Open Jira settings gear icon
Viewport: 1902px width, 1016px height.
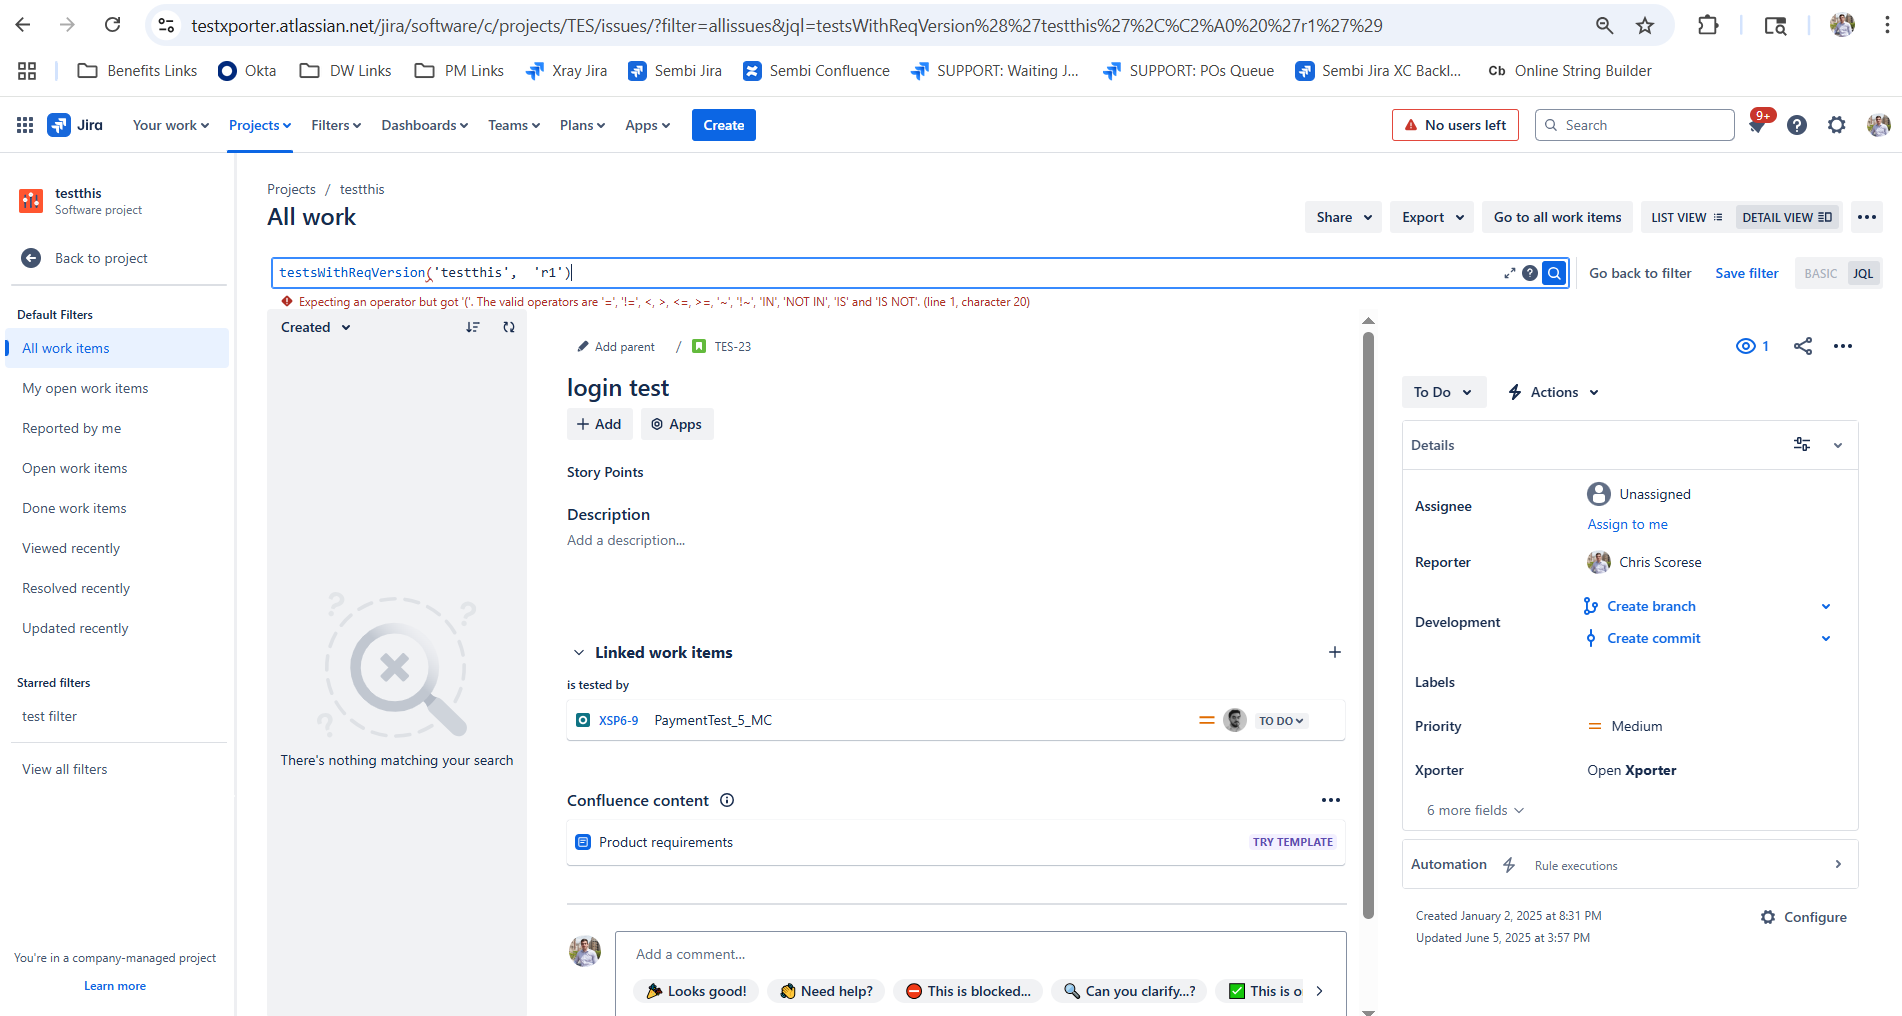tap(1837, 125)
